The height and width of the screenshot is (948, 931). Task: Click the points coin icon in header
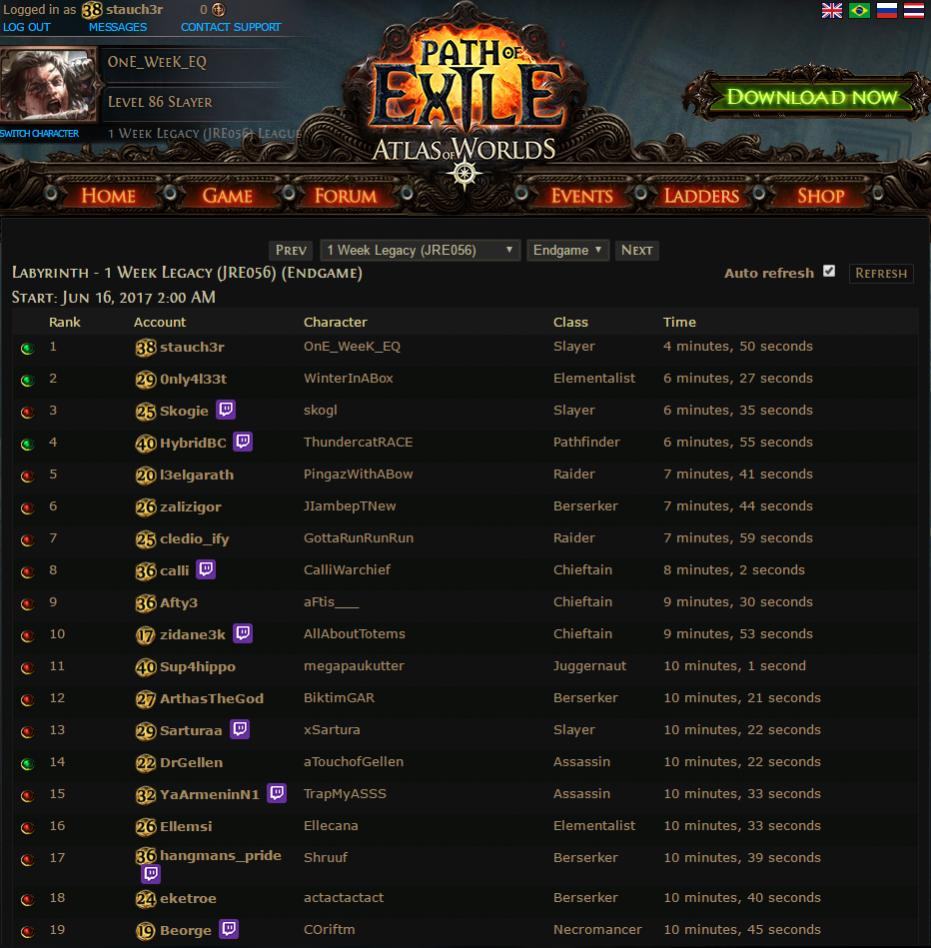[x=218, y=10]
